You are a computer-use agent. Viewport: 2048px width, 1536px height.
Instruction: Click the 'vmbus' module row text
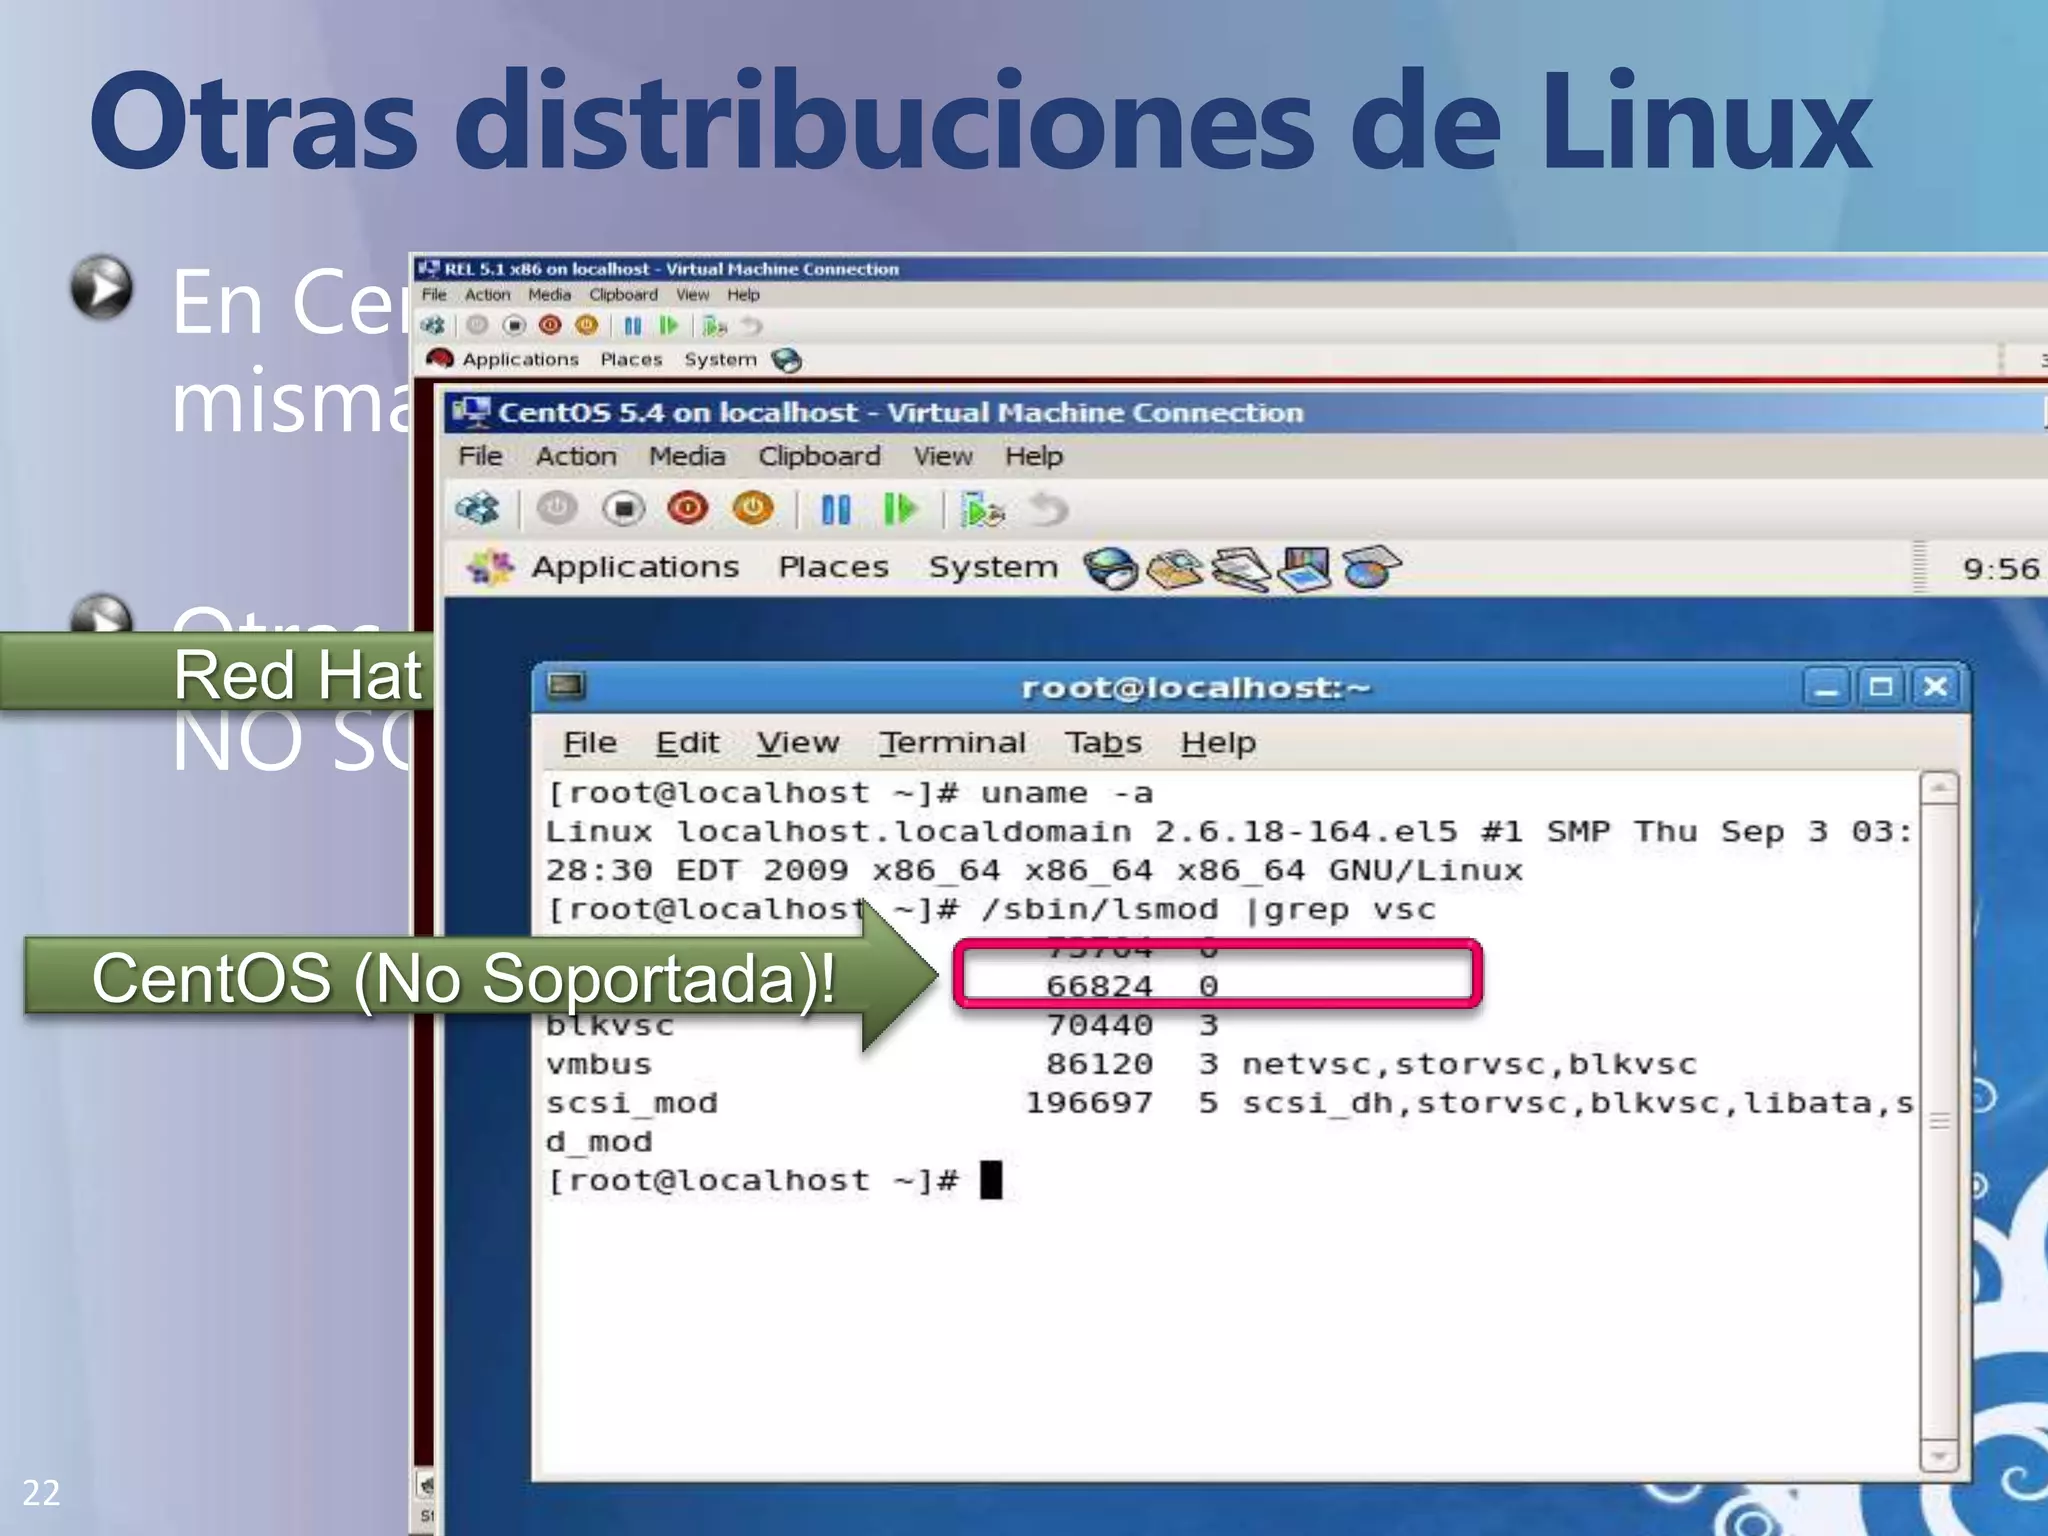599,1064
